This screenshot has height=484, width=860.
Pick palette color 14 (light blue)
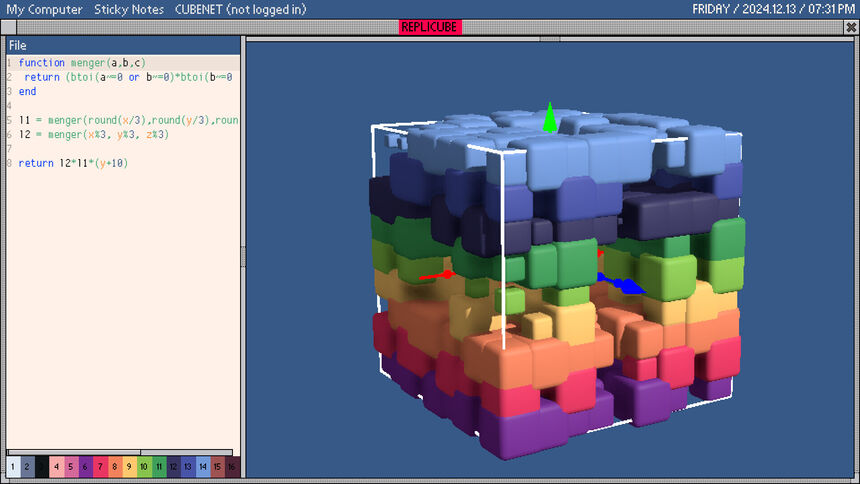point(203,466)
